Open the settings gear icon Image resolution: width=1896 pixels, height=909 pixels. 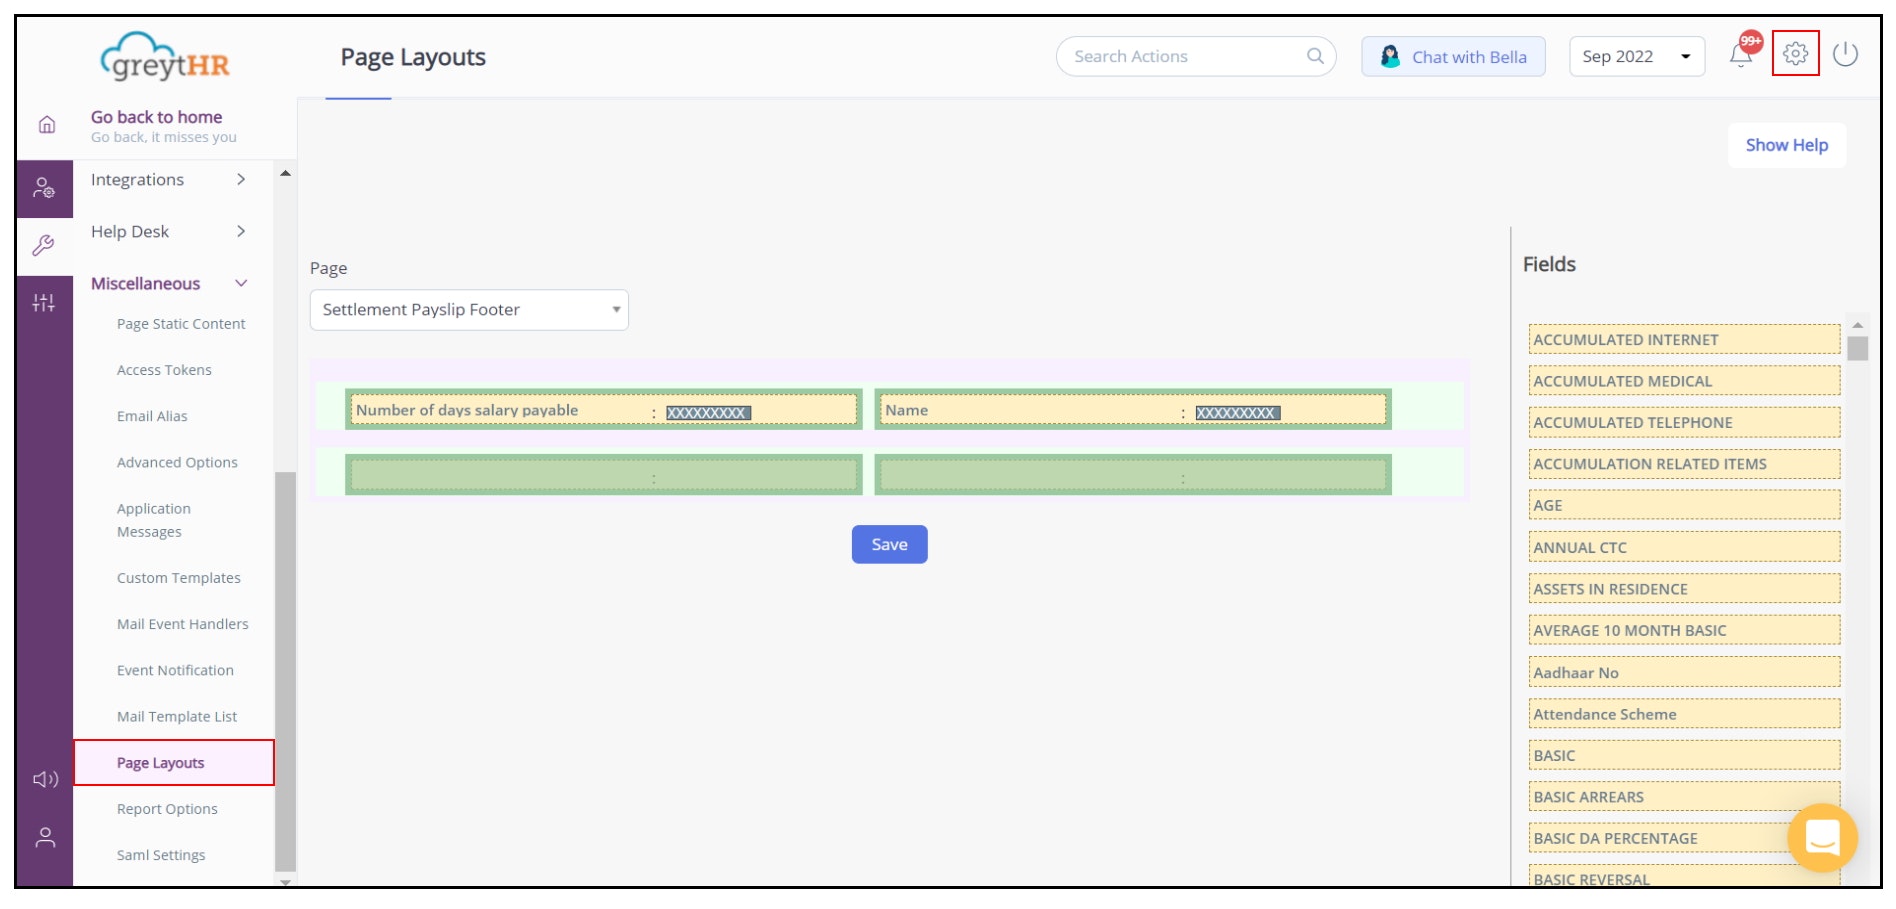(1795, 54)
